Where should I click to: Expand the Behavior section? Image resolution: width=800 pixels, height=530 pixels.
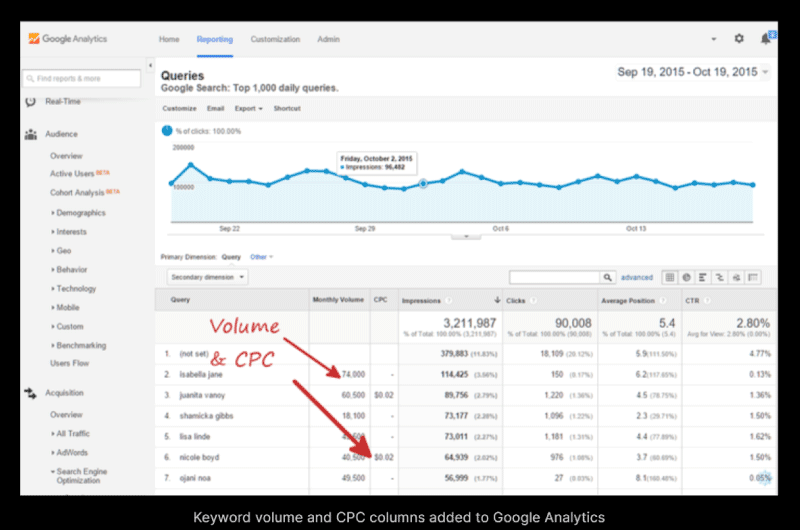69,269
